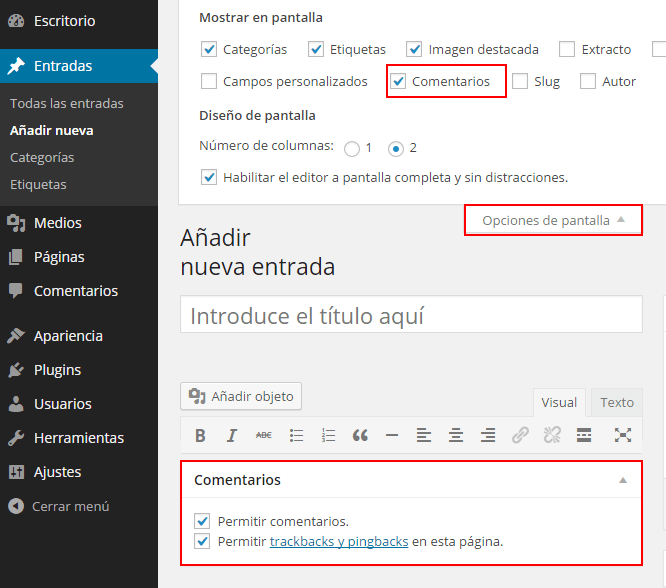Click the Escritorio dashboard icon

tap(16, 21)
